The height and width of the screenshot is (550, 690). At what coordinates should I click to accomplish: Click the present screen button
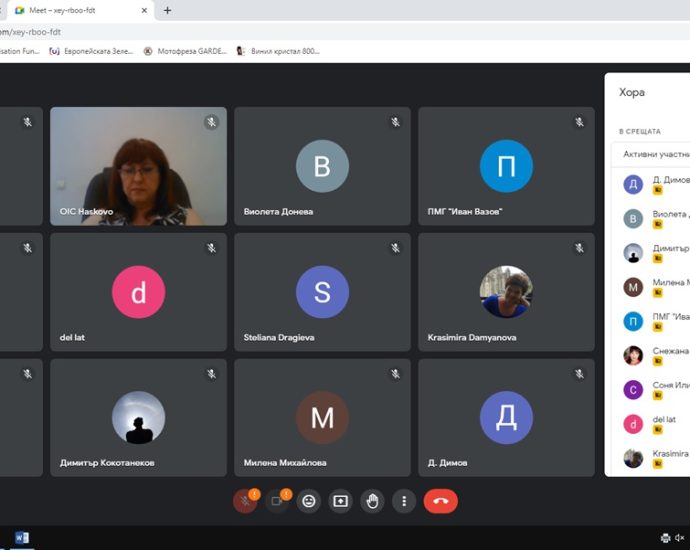[340, 501]
